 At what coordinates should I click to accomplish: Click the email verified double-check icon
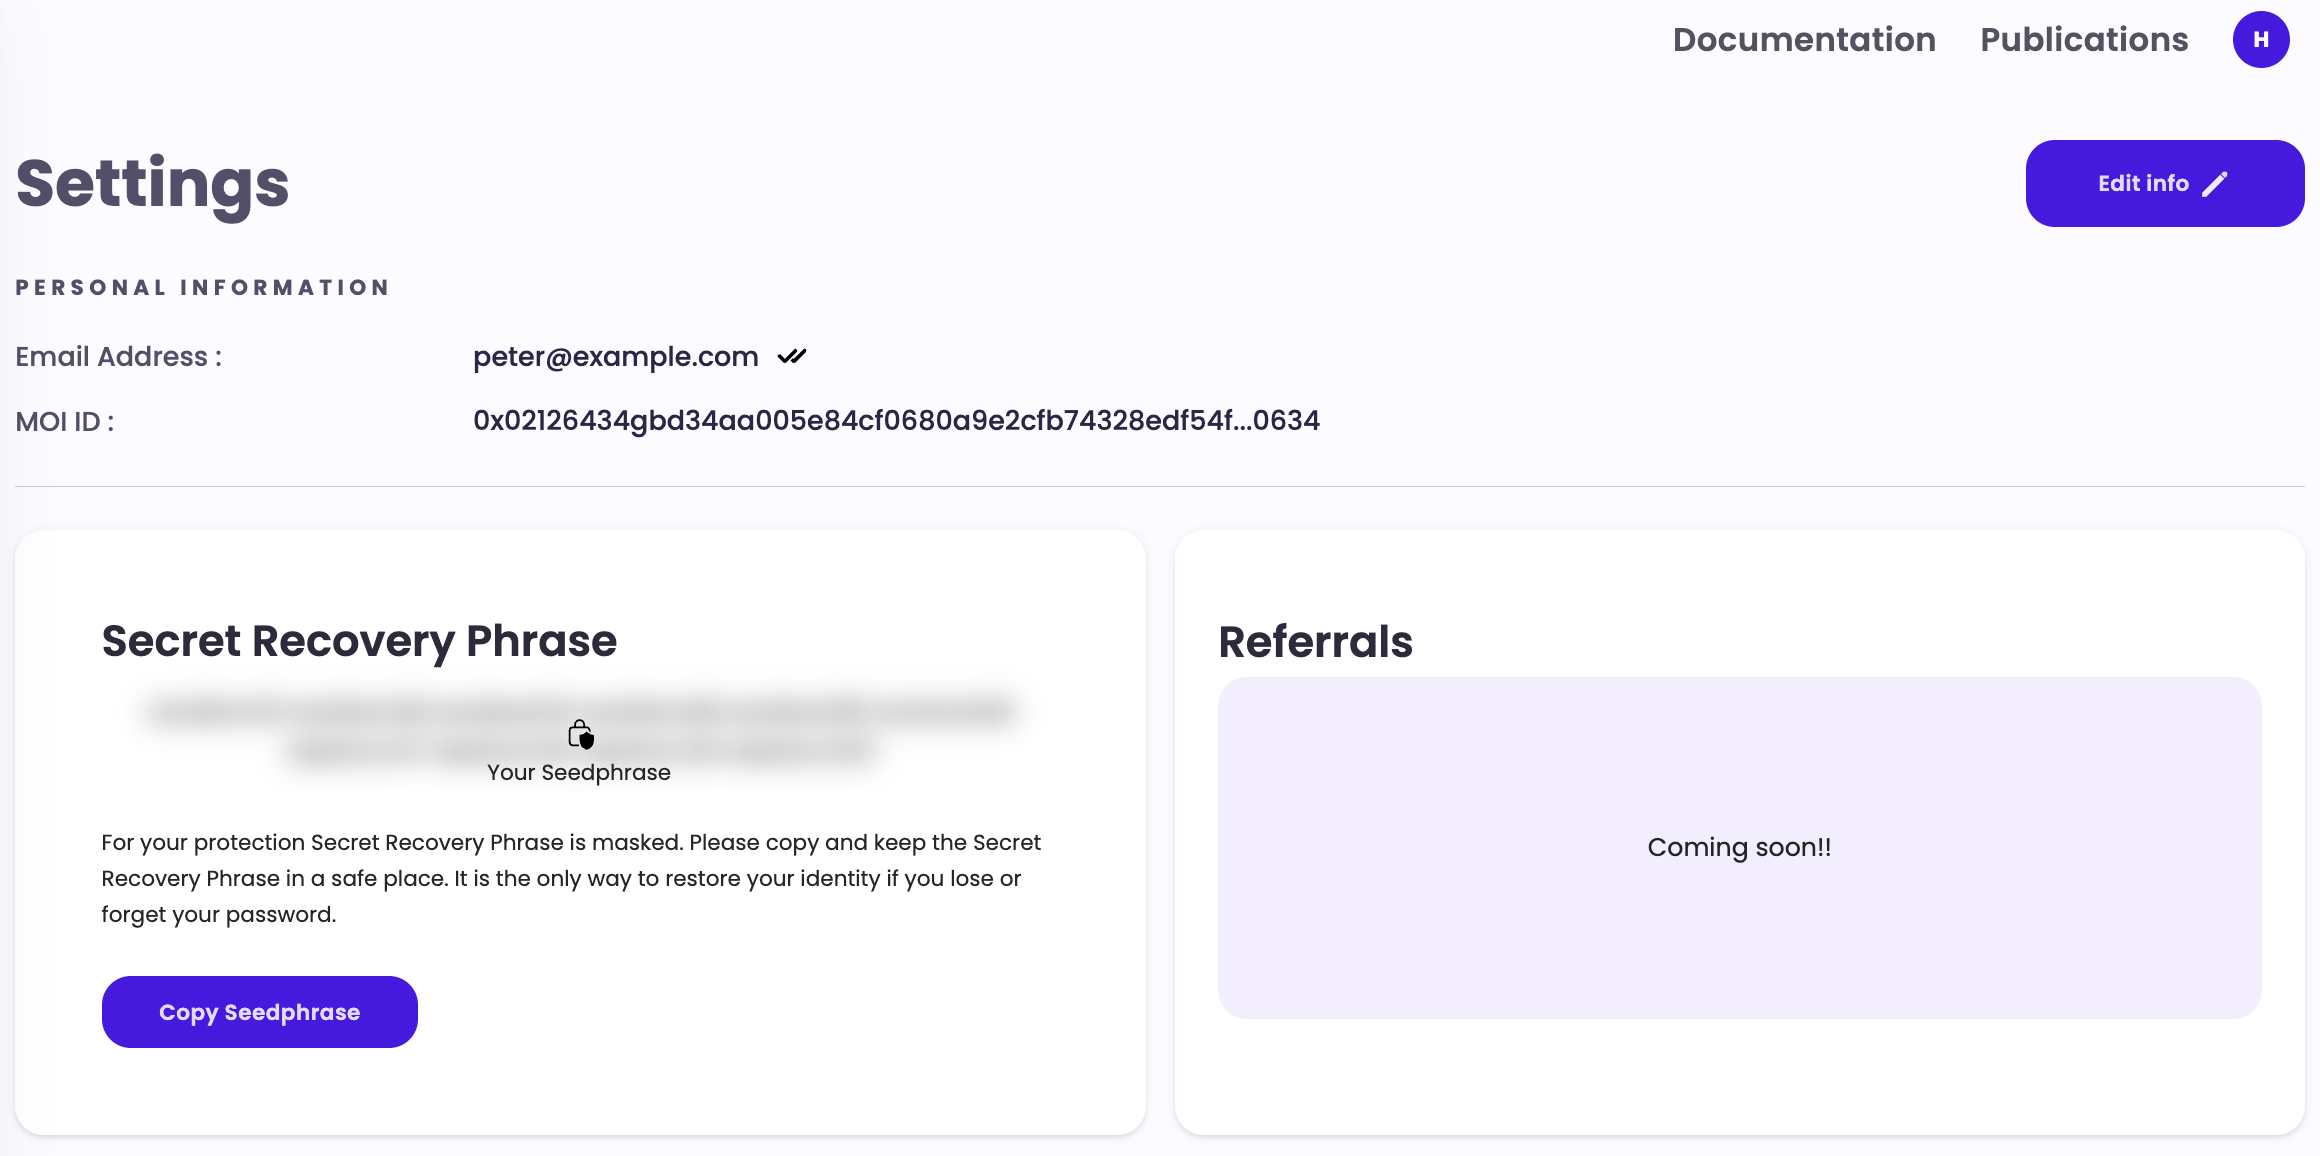click(792, 356)
